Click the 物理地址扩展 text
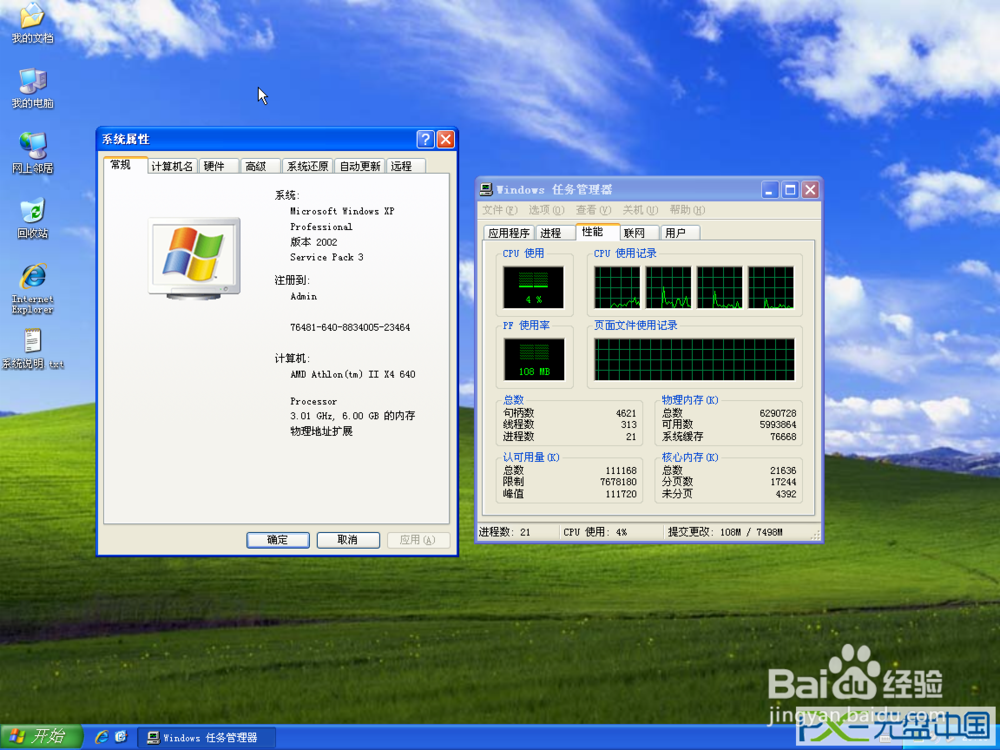The width and height of the screenshot is (1000, 750). pyautogui.click(x=321, y=431)
